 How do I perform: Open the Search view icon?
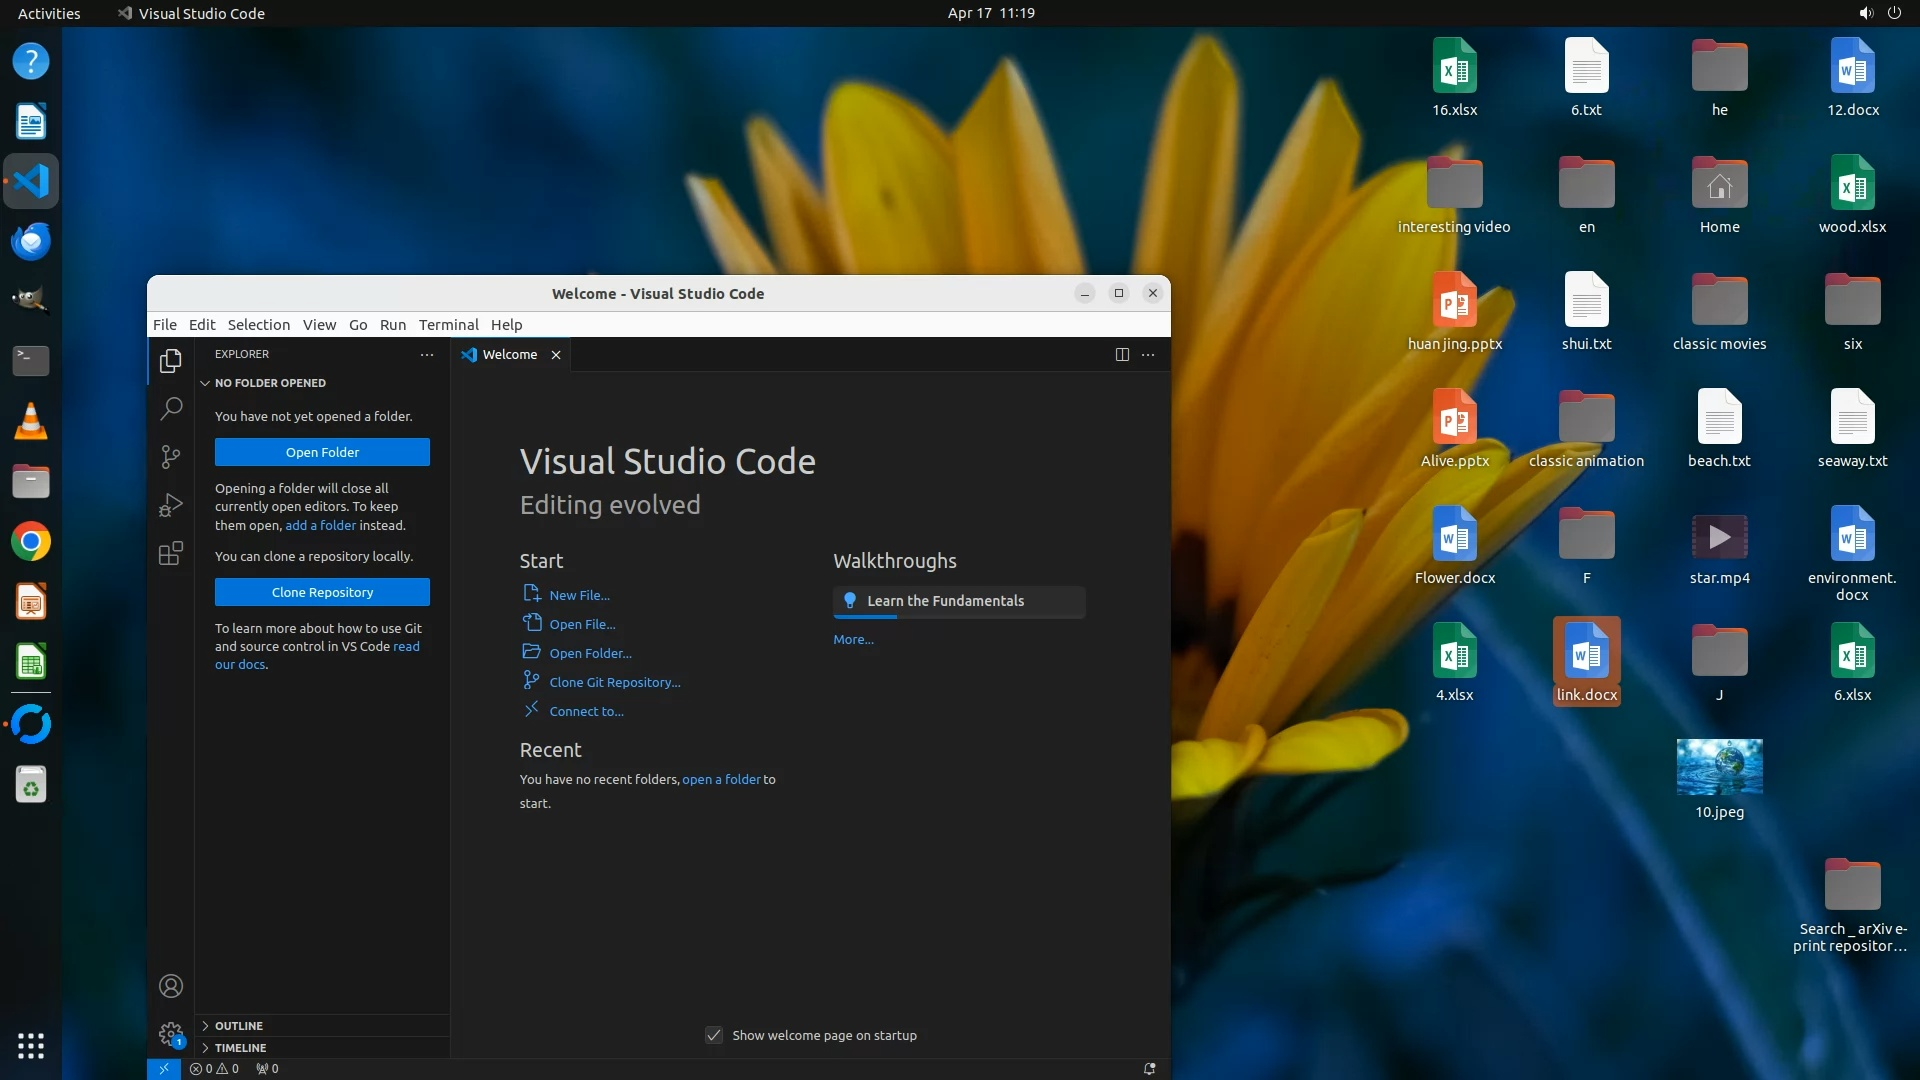point(171,408)
